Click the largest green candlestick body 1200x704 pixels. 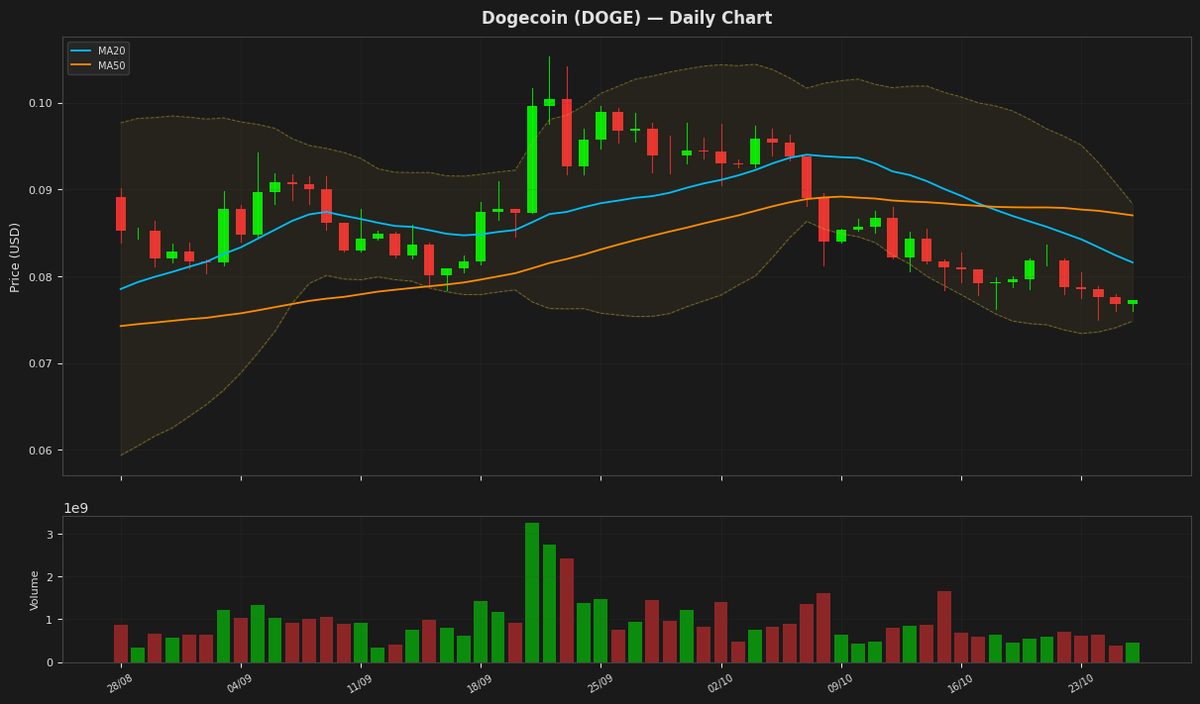coord(532,160)
